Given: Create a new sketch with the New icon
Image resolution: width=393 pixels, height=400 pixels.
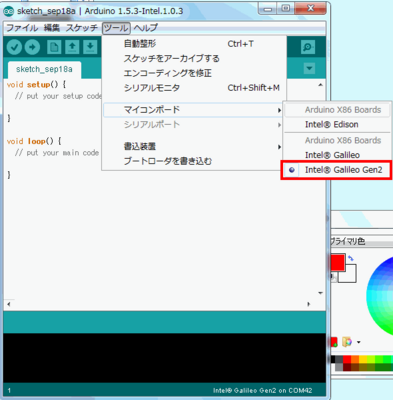Looking at the screenshot, I should point(54,47).
